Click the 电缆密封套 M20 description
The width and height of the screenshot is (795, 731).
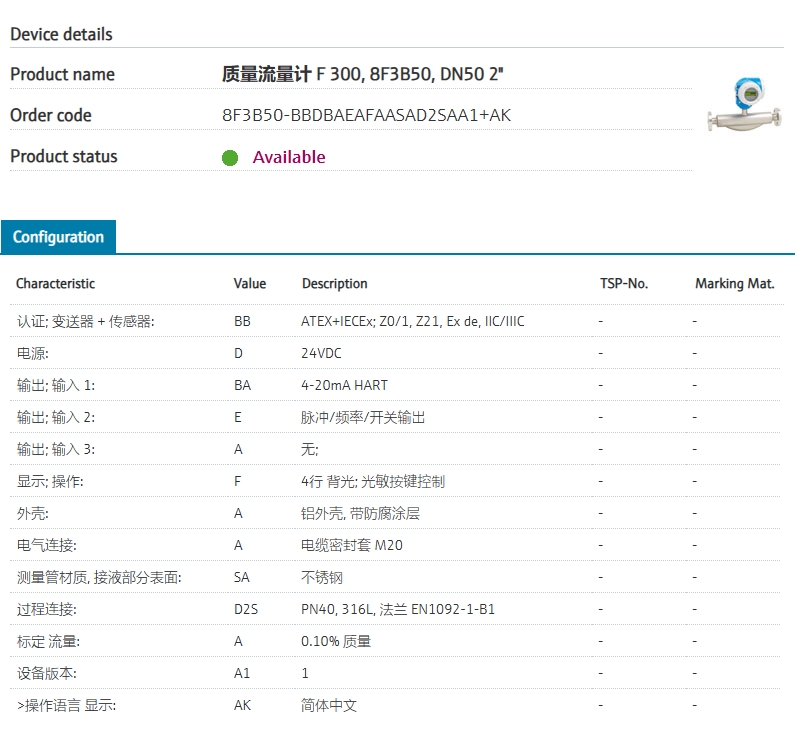pos(352,545)
